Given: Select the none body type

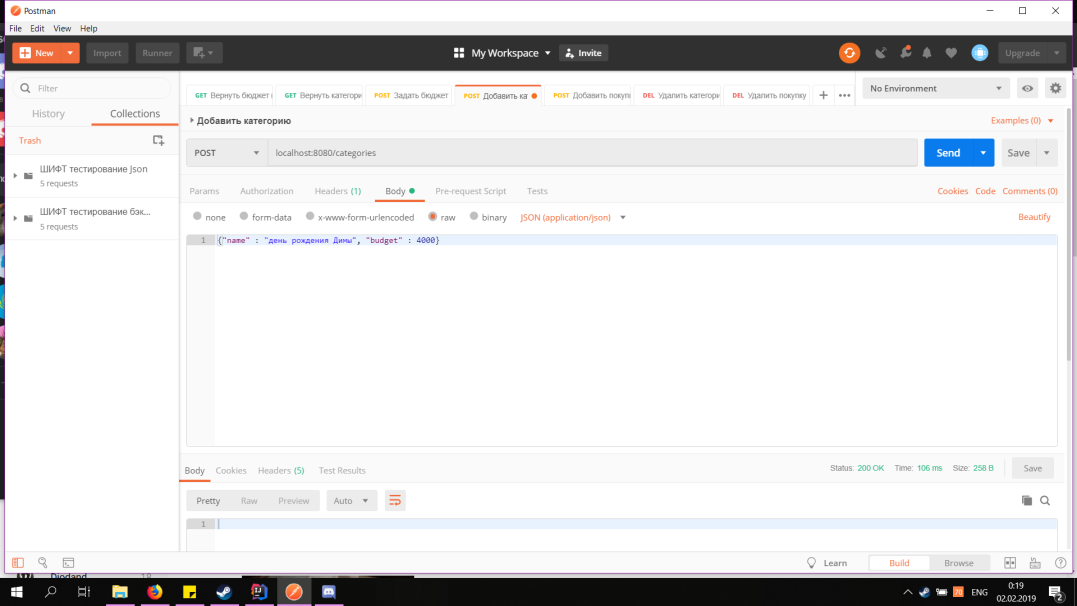Looking at the screenshot, I should coord(198,216).
